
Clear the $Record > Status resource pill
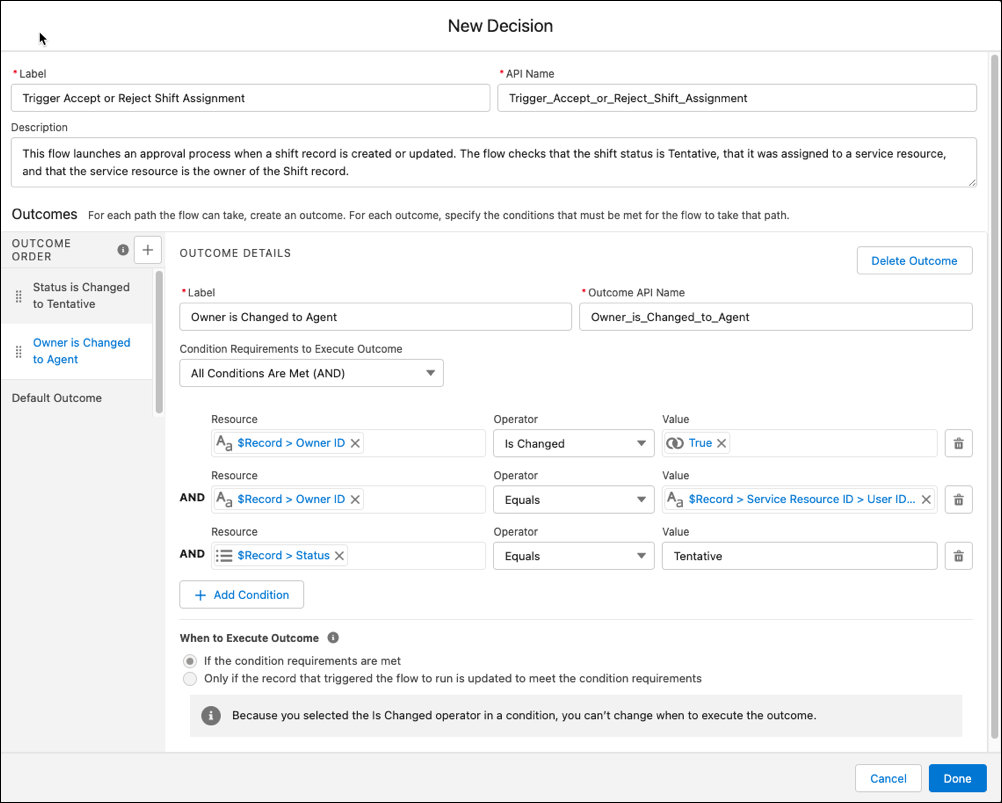(340, 556)
